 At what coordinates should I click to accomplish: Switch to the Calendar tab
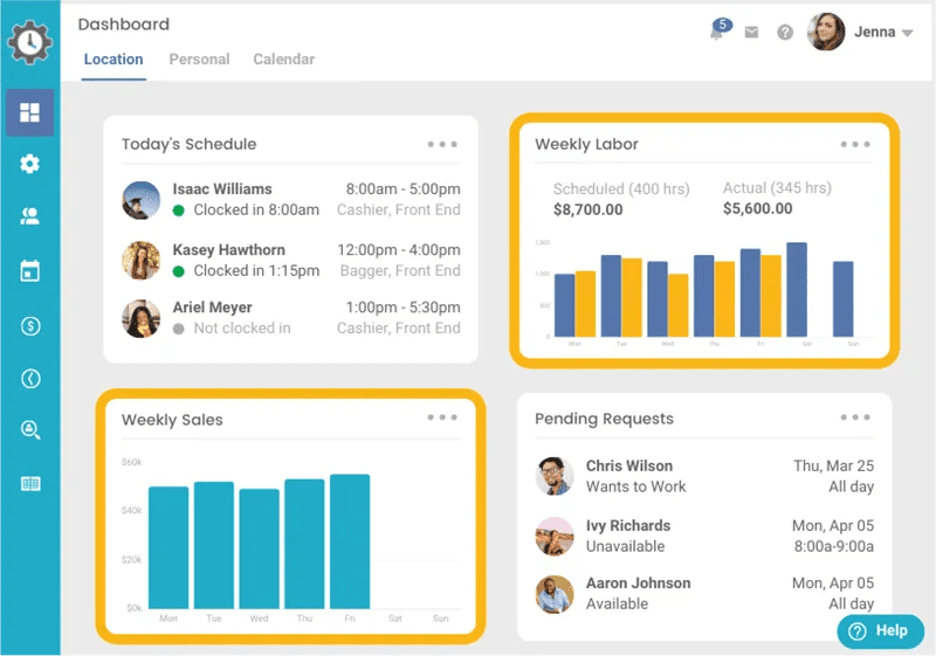click(x=283, y=60)
